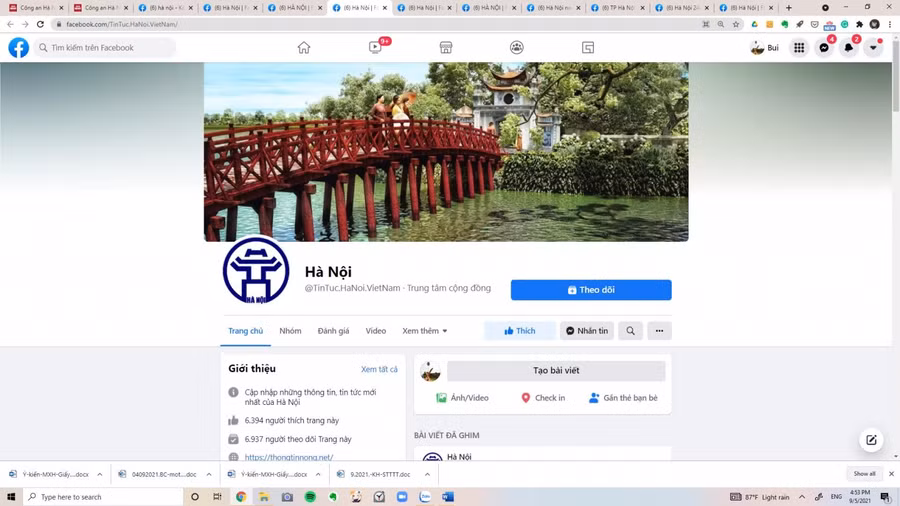
Task: Open Messenger from the top bar
Action: 824,48
